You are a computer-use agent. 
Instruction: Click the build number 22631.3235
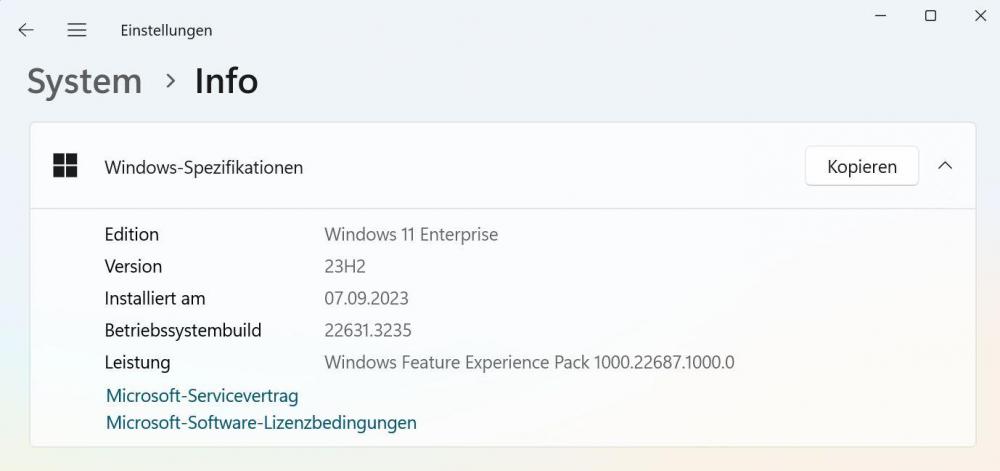point(368,330)
